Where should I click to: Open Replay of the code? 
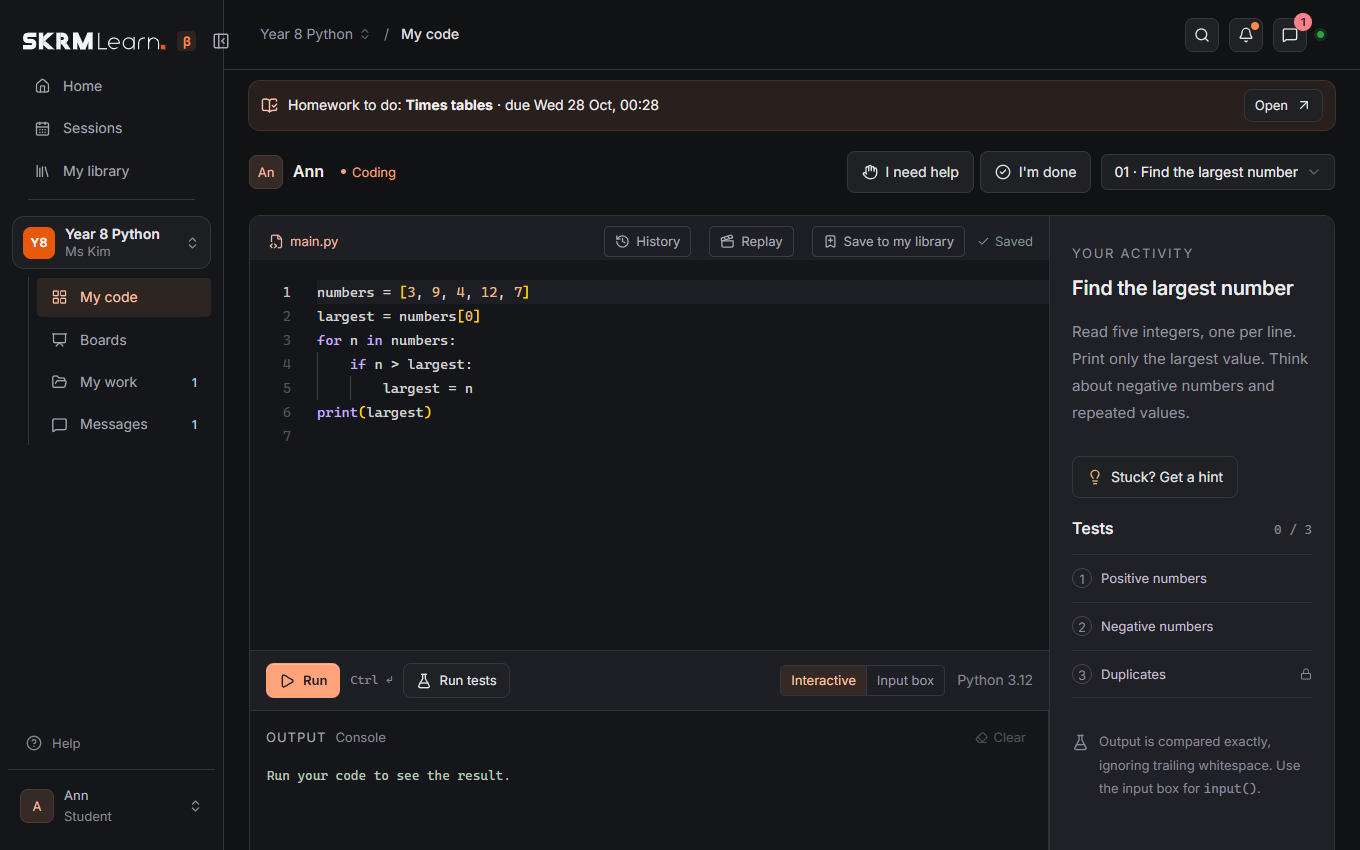tap(751, 242)
